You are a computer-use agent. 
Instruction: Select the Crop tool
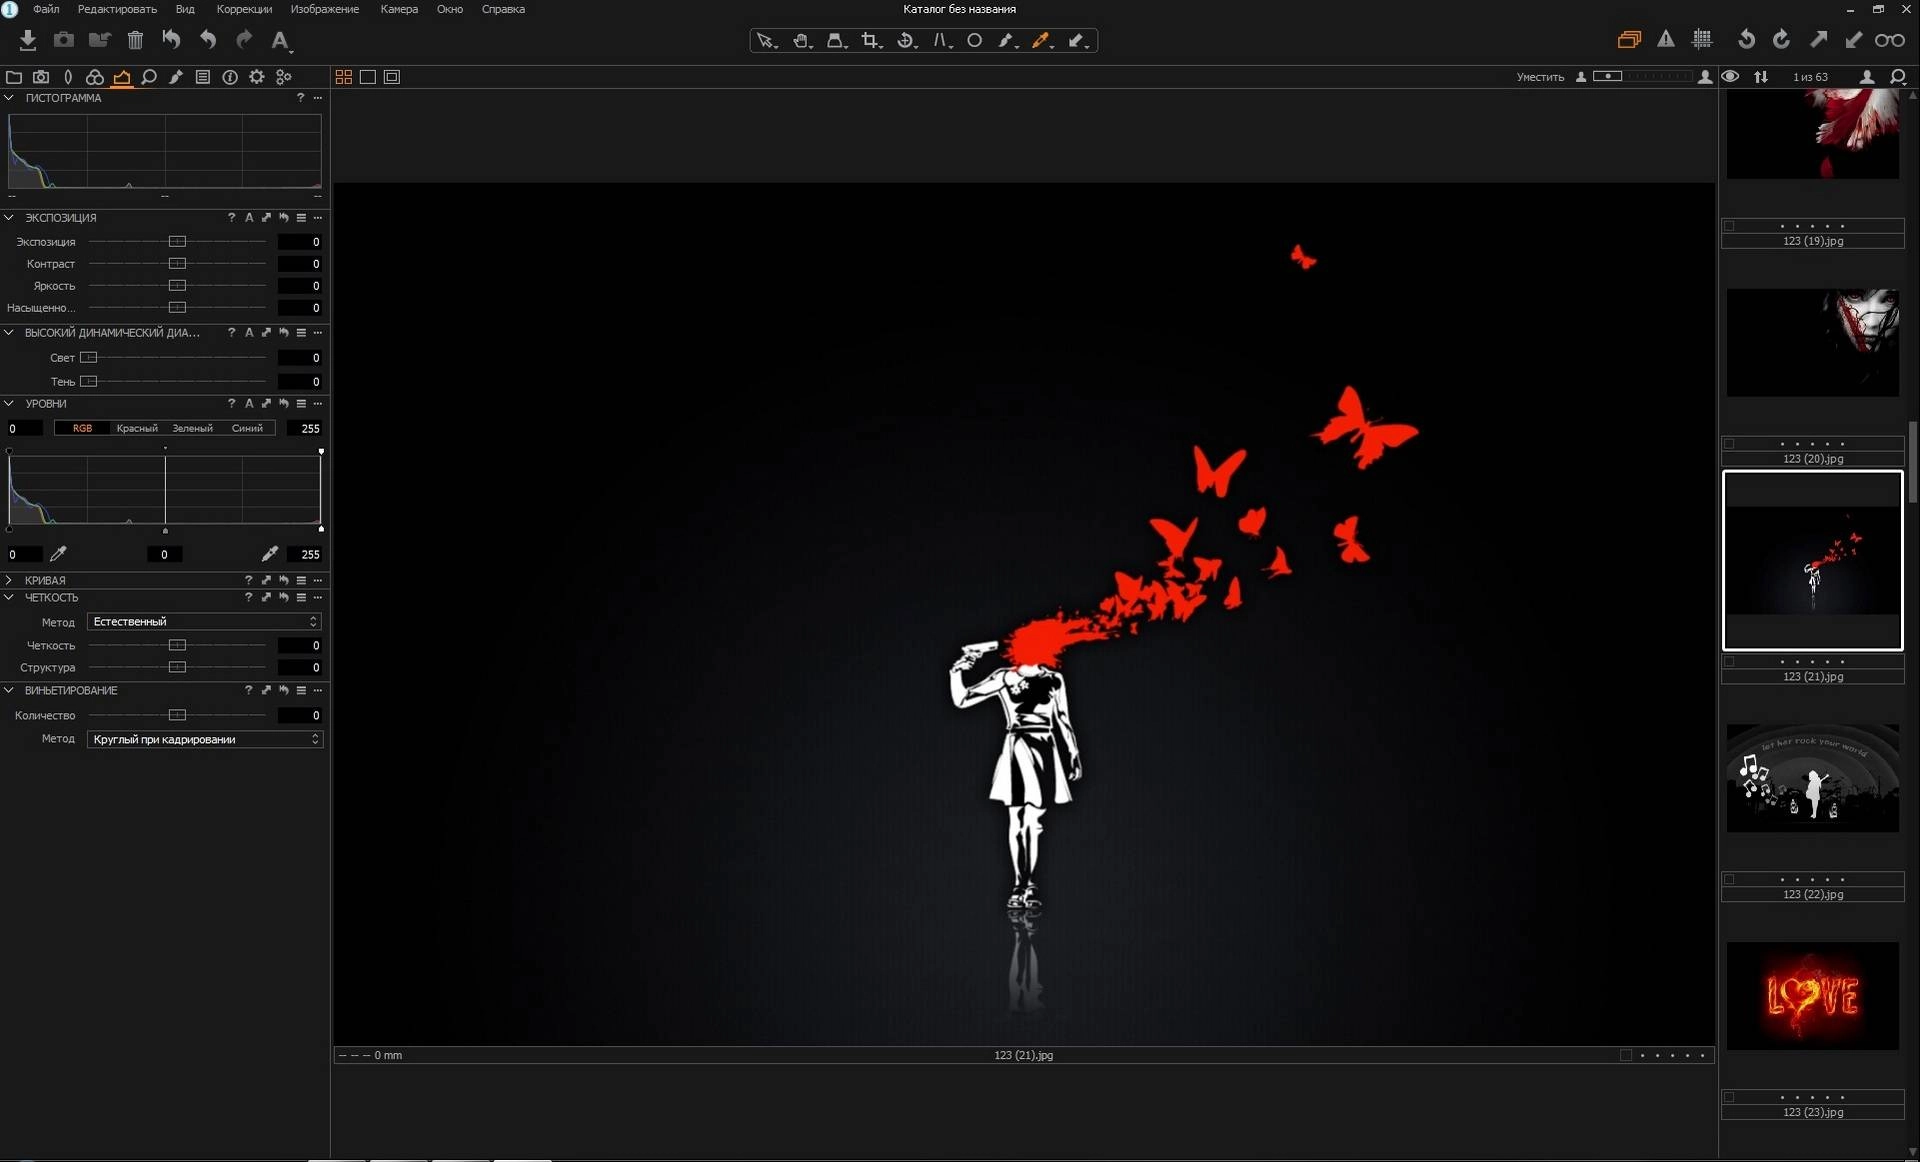tap(871, 41)
